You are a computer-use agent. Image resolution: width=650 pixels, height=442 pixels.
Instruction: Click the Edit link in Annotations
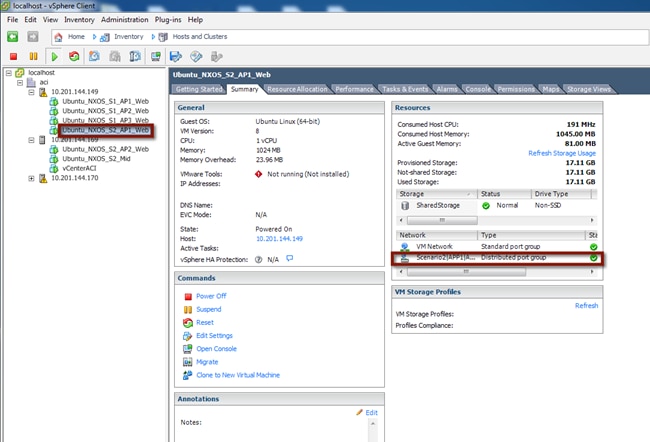[371, 413]
